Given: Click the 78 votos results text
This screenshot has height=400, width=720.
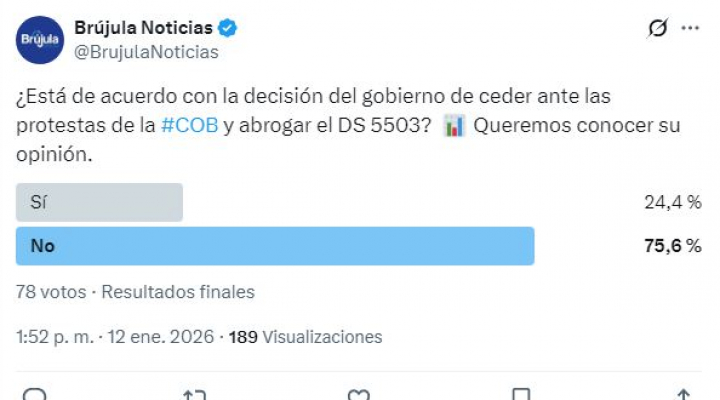Looking at the screenshot, I should pyautogui.click(x=50, y=292).
